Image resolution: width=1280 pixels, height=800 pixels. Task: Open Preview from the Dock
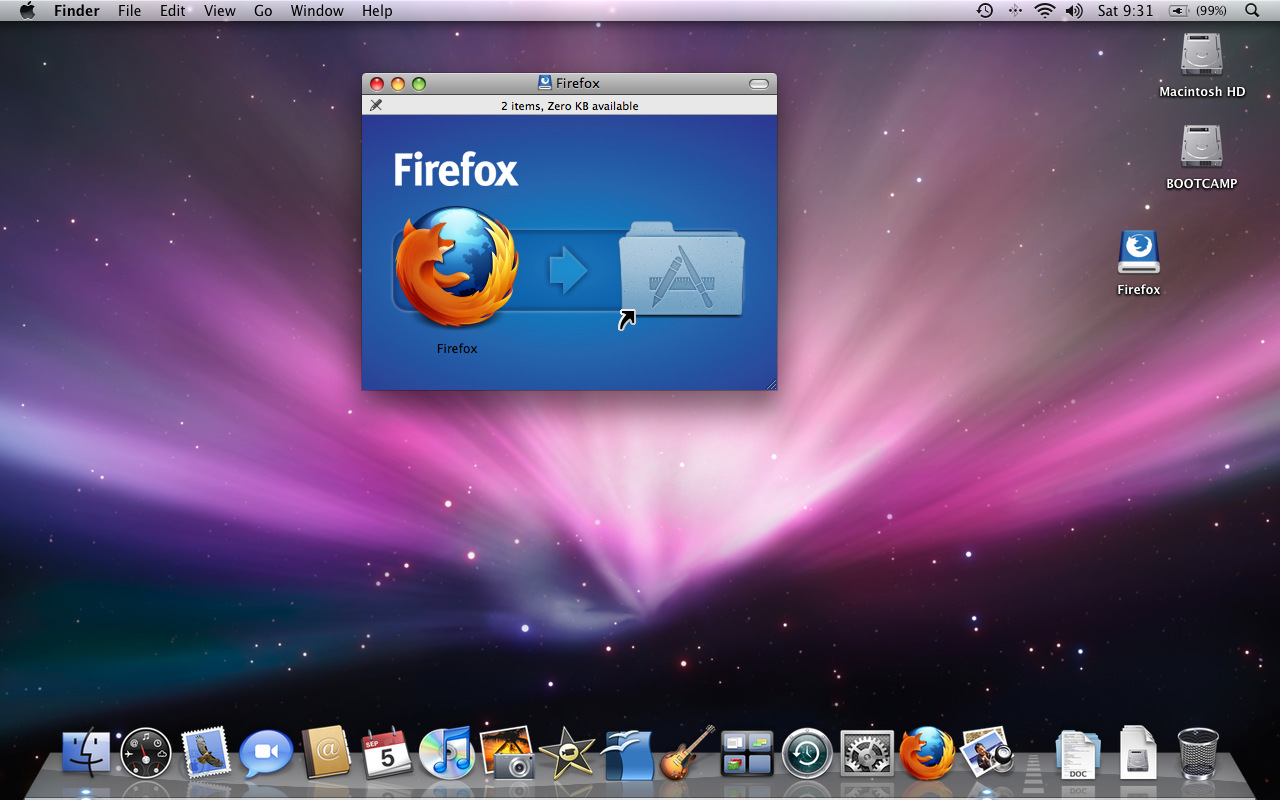[987, 752]
